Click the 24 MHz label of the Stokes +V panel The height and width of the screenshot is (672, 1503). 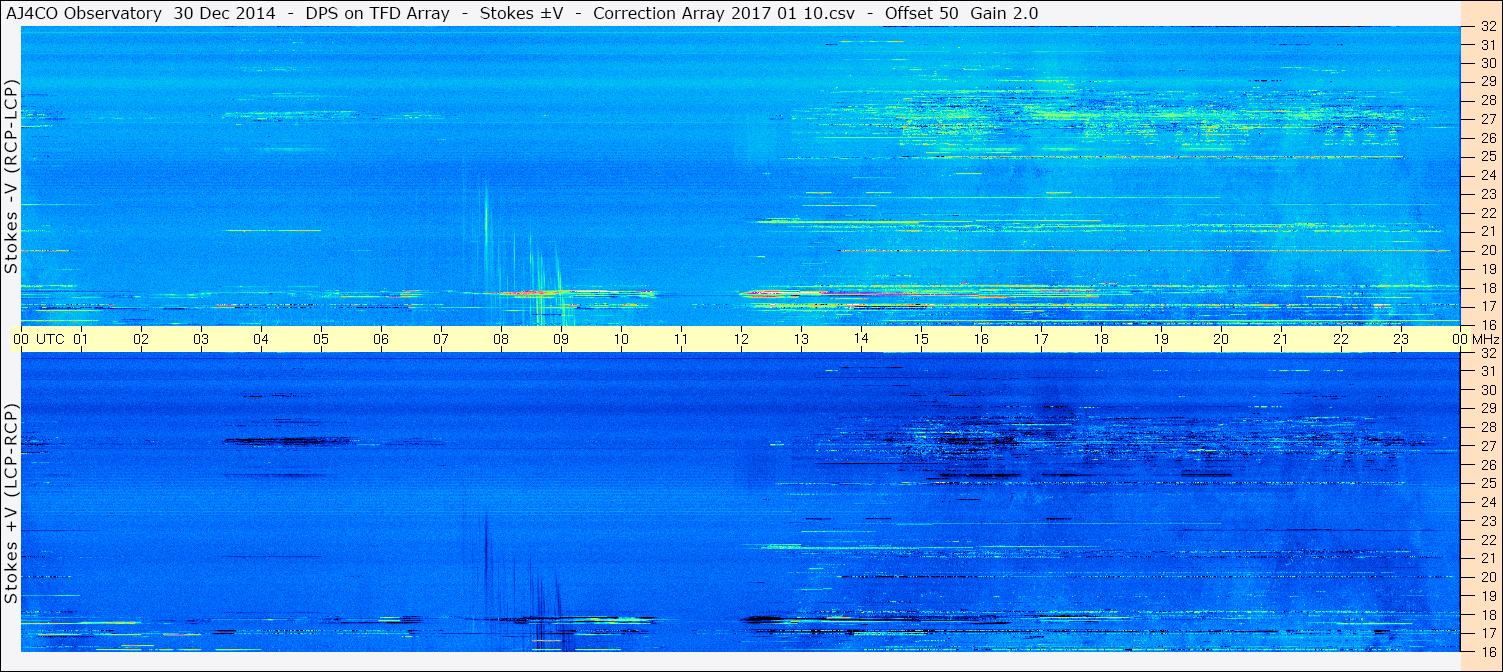click(1488, 502)
